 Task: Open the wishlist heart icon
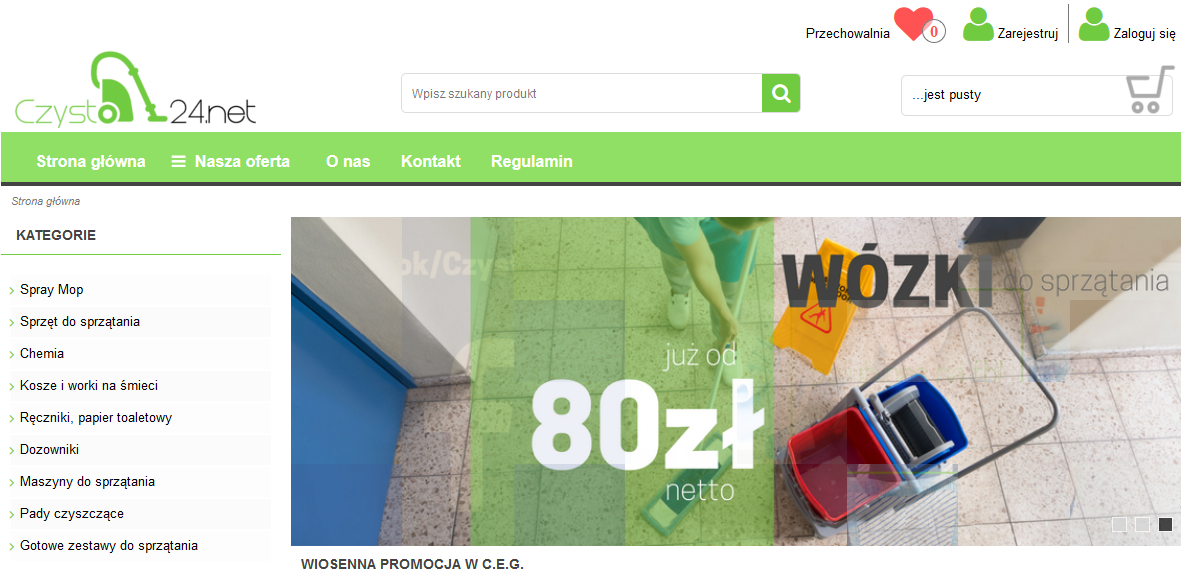(914, 26)
